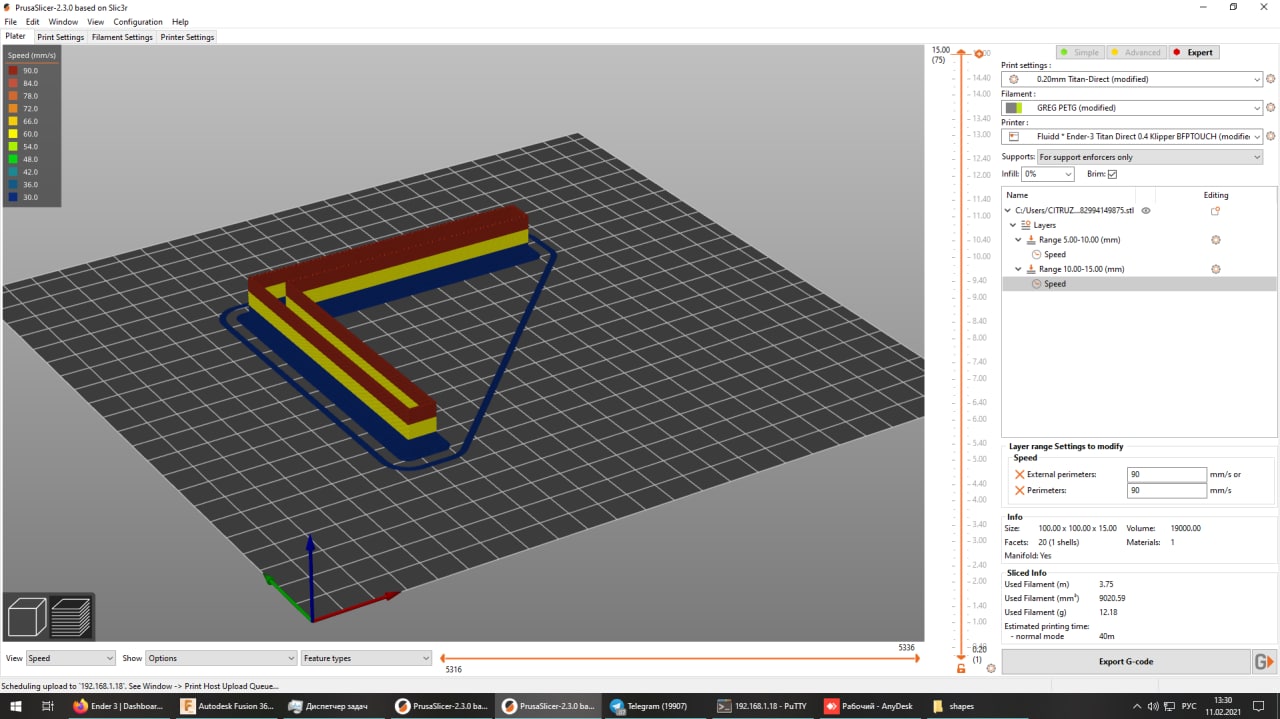Switch to Advanced mode
Screen dimensions: 1280x719
1137,53
